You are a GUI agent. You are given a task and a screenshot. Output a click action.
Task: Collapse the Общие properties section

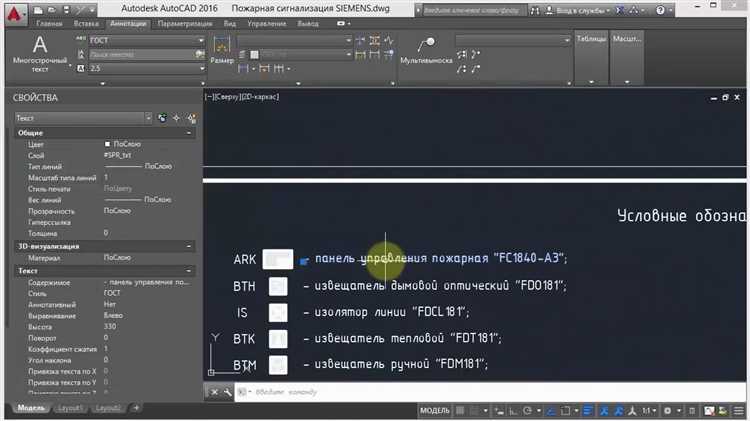tap(189, 133)
